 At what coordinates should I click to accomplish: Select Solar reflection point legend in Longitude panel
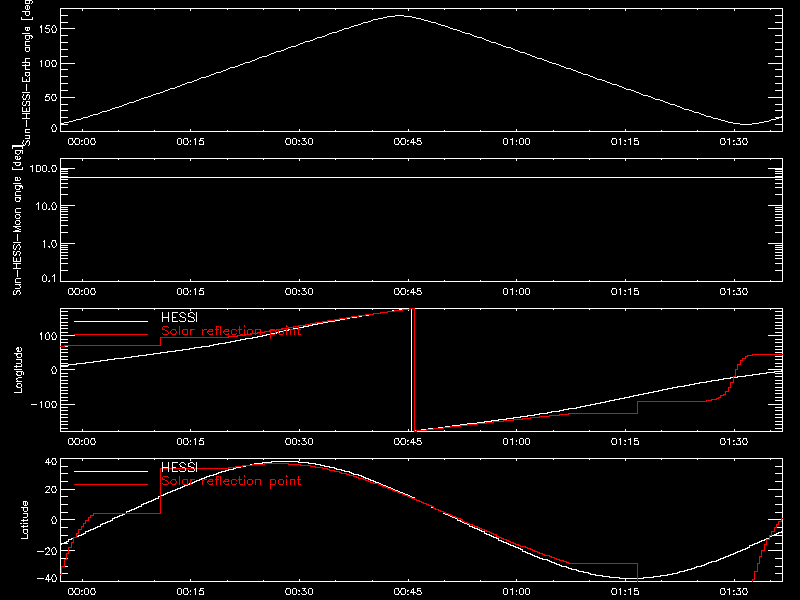(231, 331)
